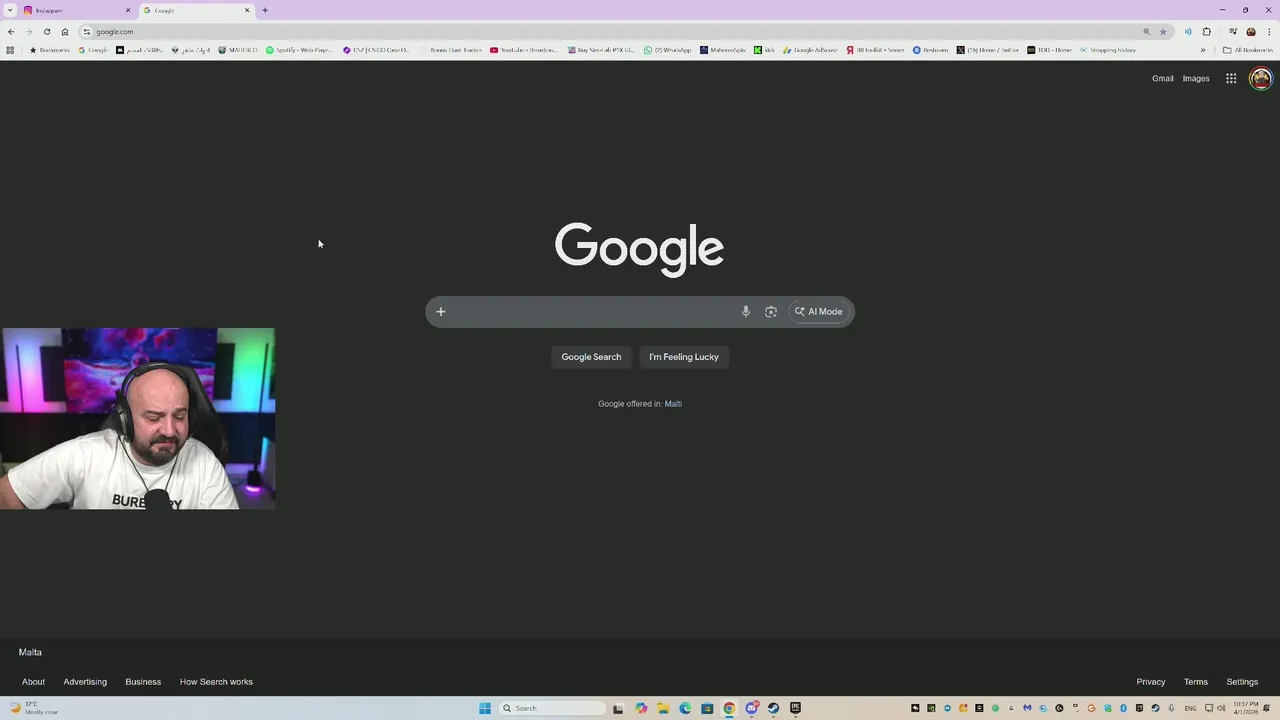Open the All Bookmarks folder

point(1248,50)
